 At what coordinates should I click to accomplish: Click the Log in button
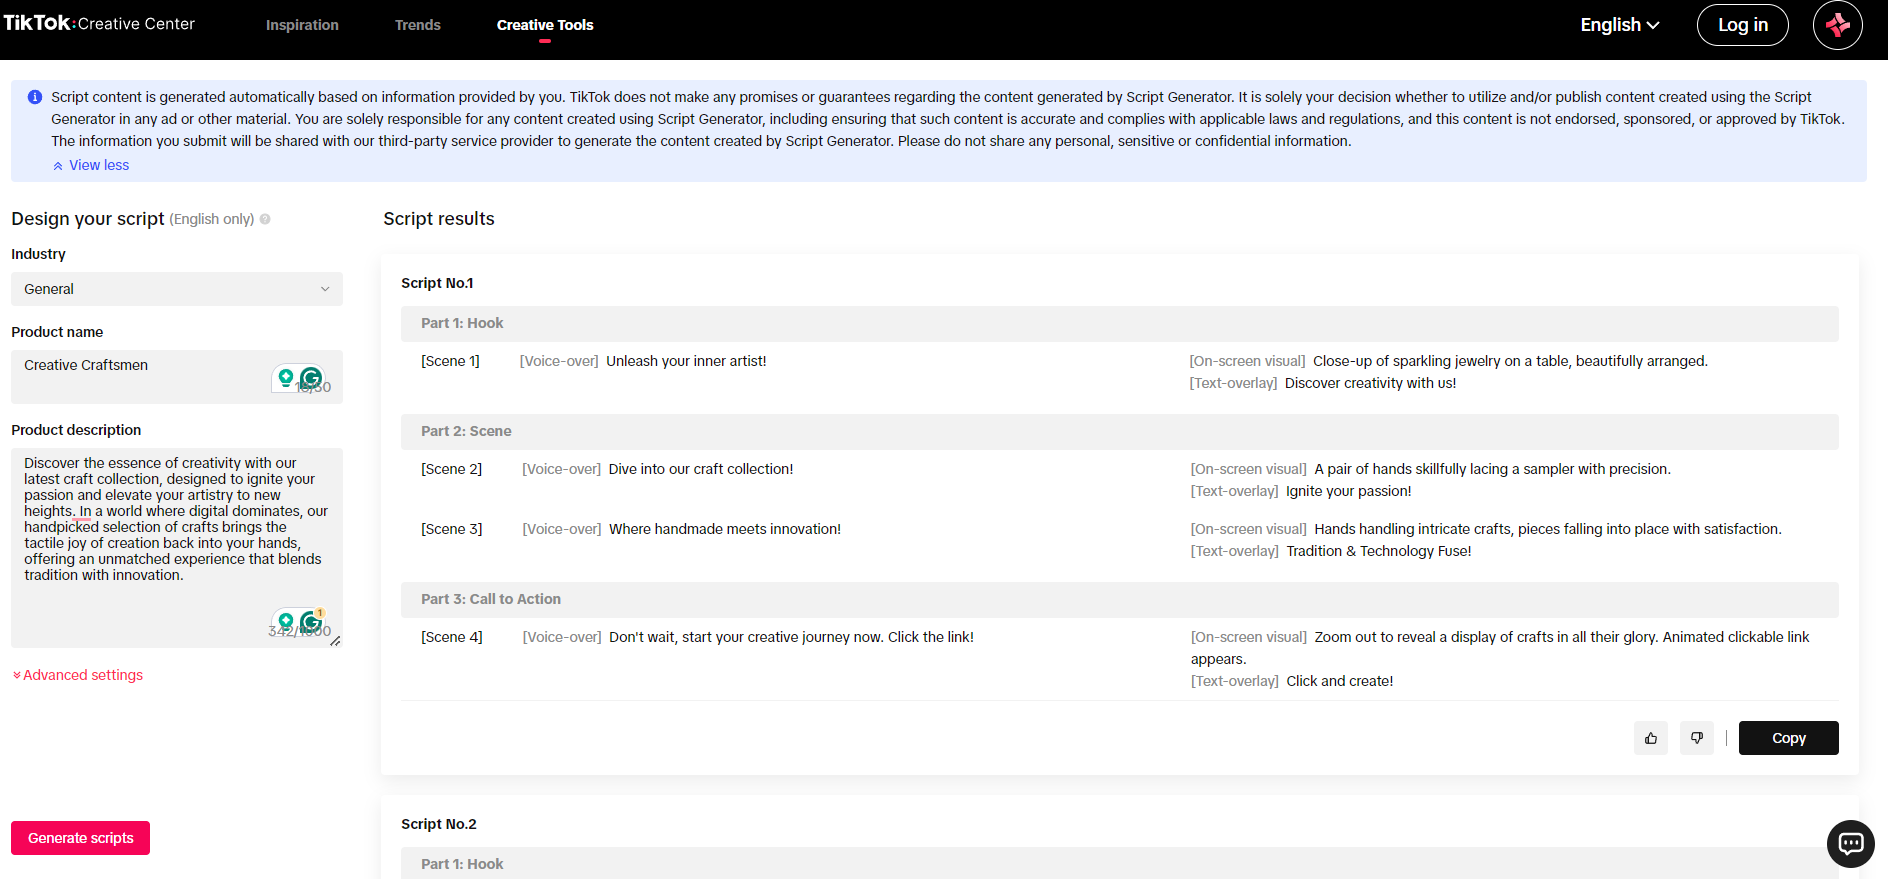pyautogui.click(x=1742, y=25)
